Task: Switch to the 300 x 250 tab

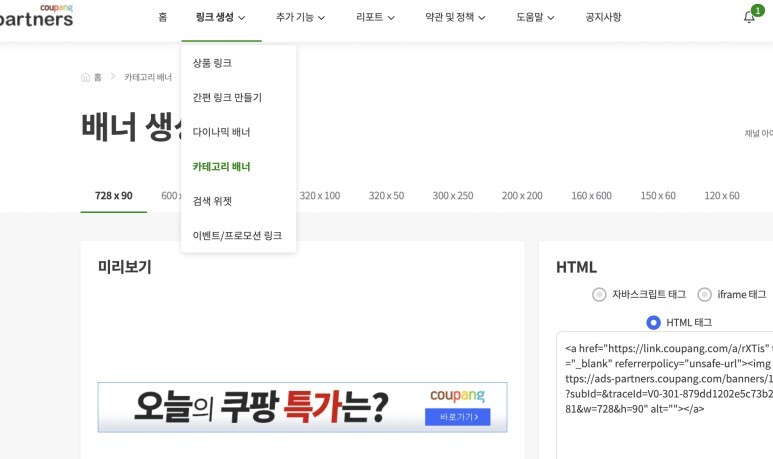Action: pos(453,196)
